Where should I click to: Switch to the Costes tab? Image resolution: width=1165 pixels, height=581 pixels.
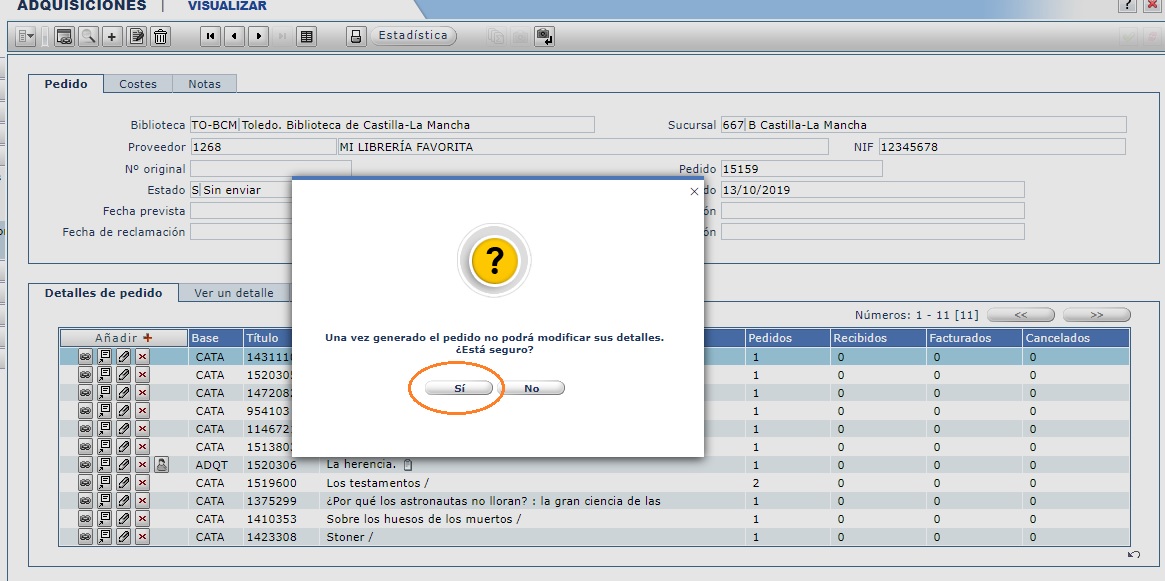pyautogui.click(x=138, y=84)
